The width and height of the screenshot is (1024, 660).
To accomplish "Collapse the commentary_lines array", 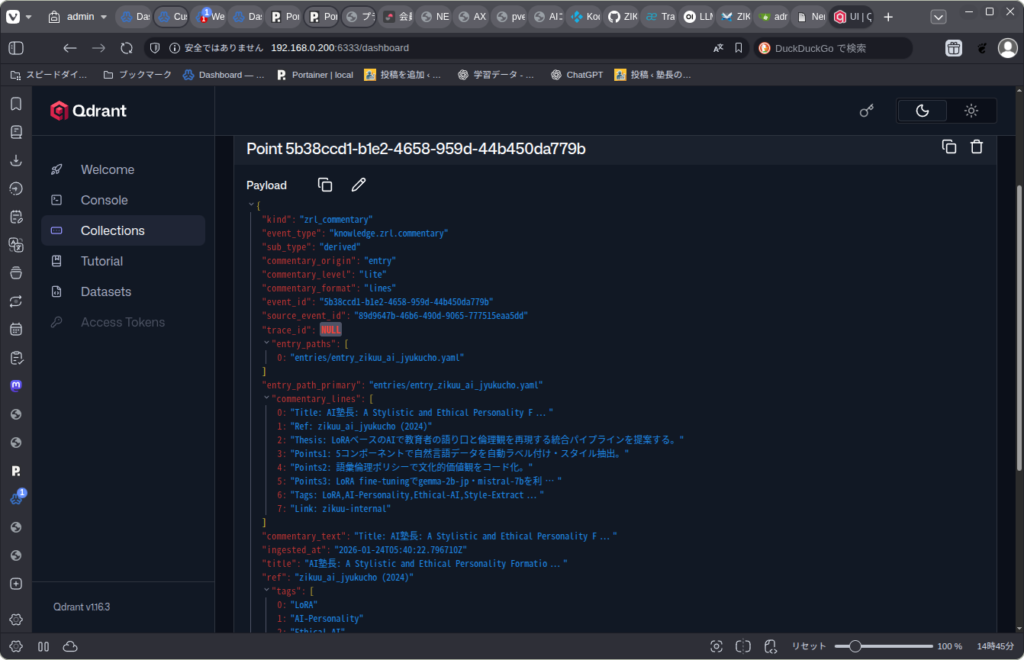I will click(266, 398).
